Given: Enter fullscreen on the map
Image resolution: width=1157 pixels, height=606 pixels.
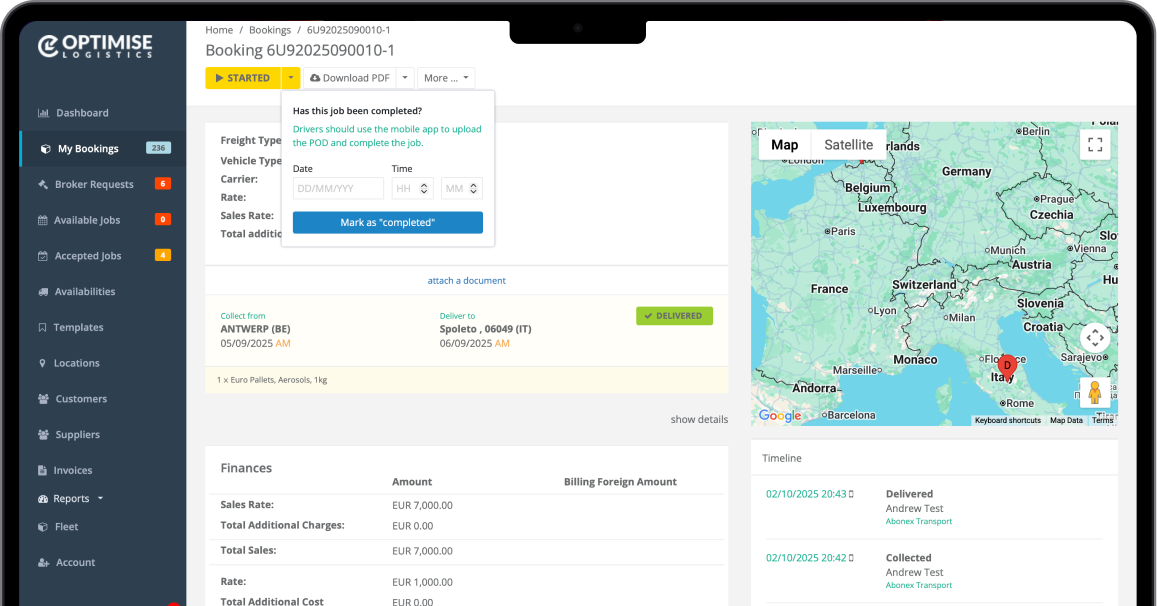Looking at the screenshot, I should click(x=1094, y=144).
